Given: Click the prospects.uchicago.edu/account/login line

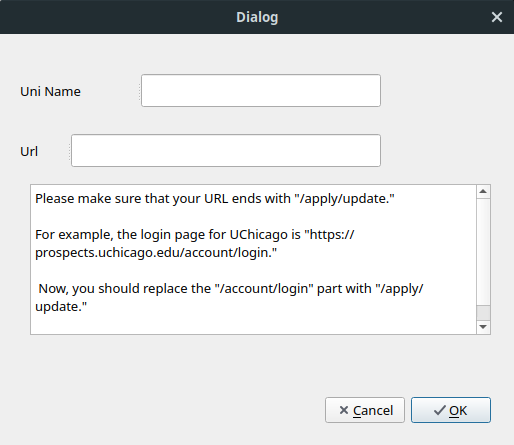Looking at the screenshot, I should (156, 253).
